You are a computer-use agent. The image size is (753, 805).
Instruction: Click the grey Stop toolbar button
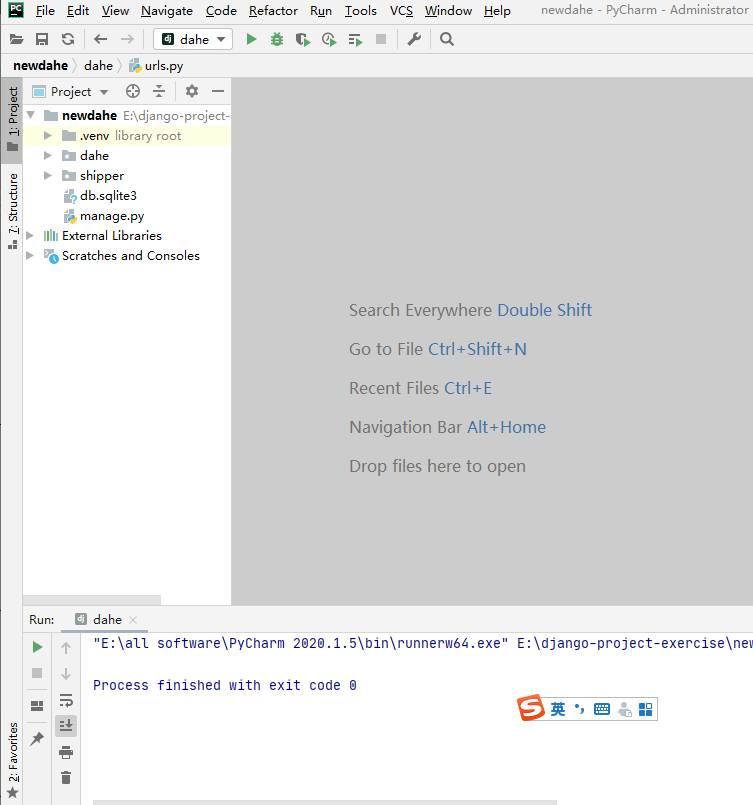[381, 40]
